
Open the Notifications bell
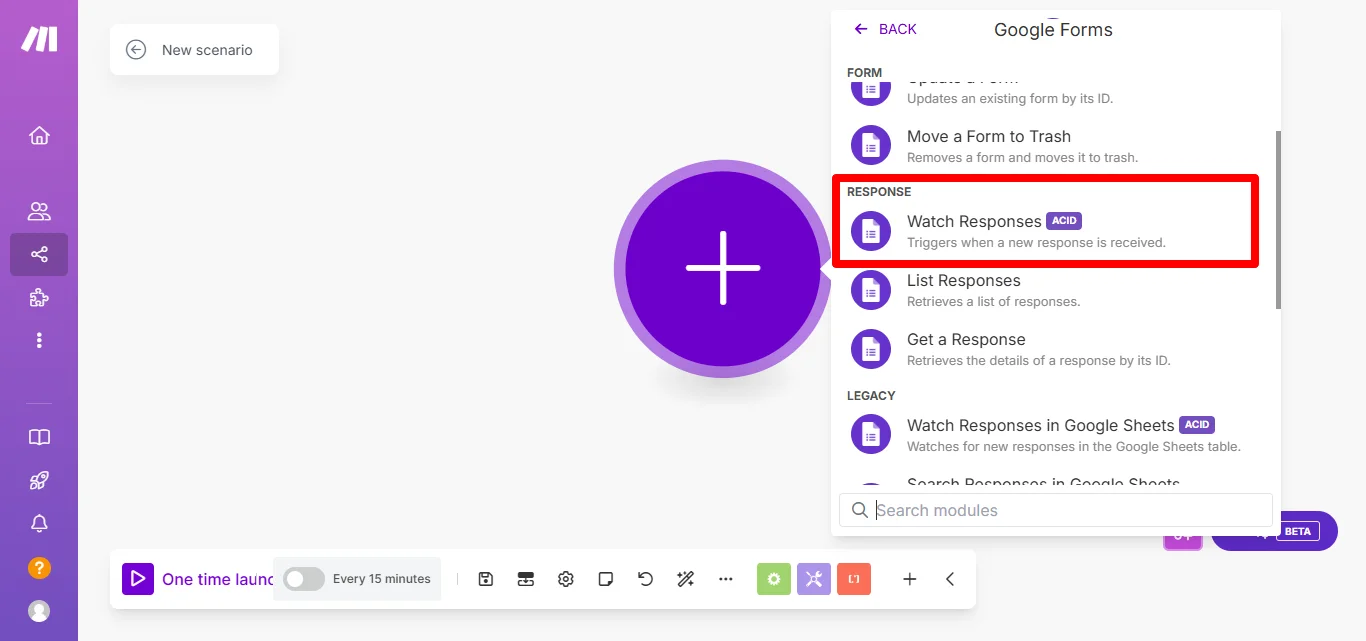pyautogui.click(x=39, y=523)
